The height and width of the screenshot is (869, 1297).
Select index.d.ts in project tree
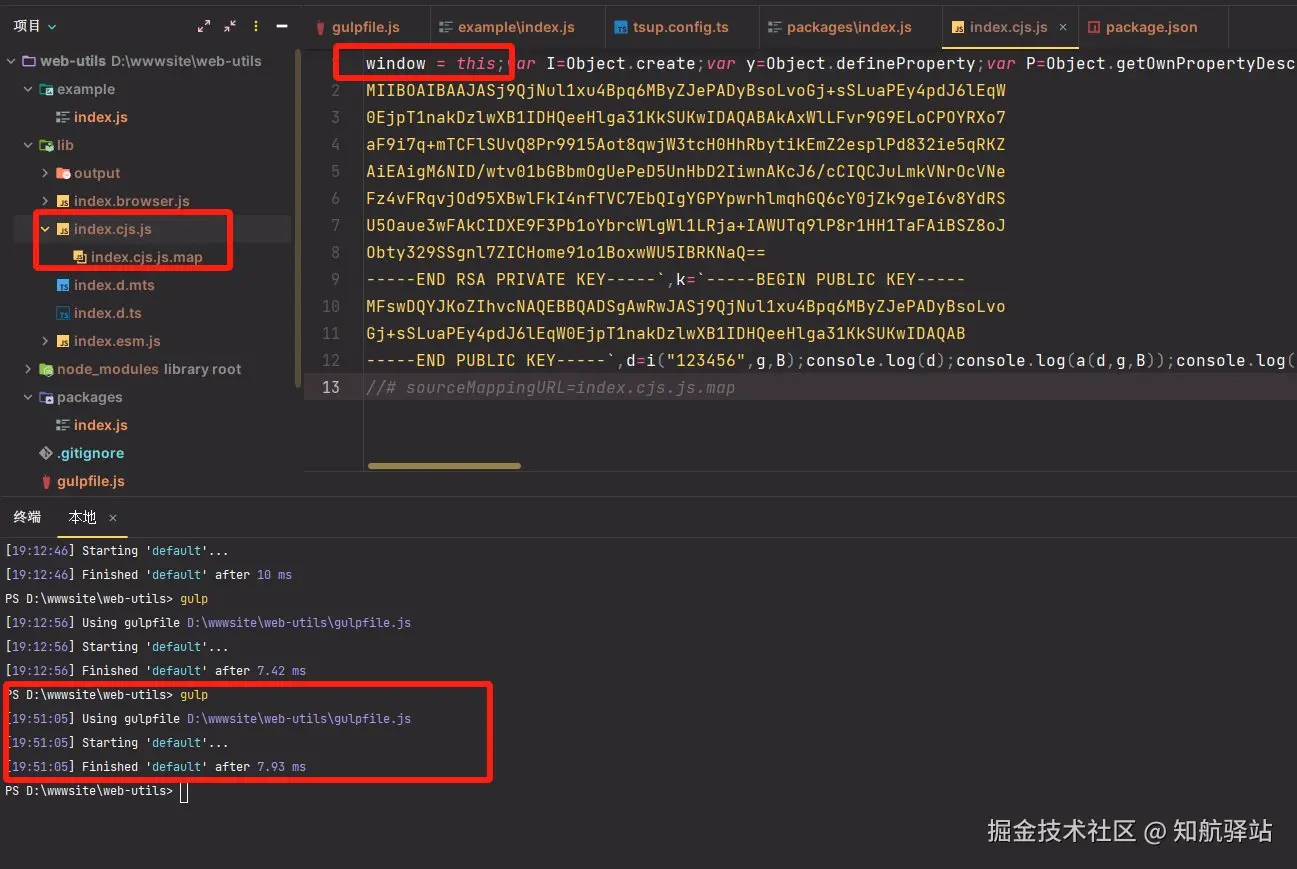[x=107, y=313]
